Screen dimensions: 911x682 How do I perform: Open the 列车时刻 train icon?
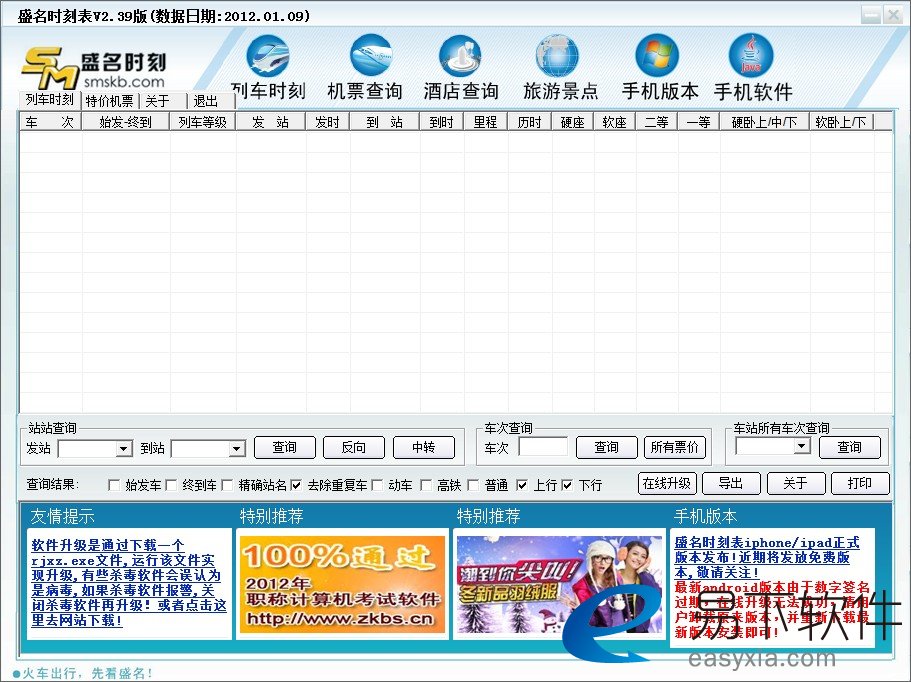(268, 56)
